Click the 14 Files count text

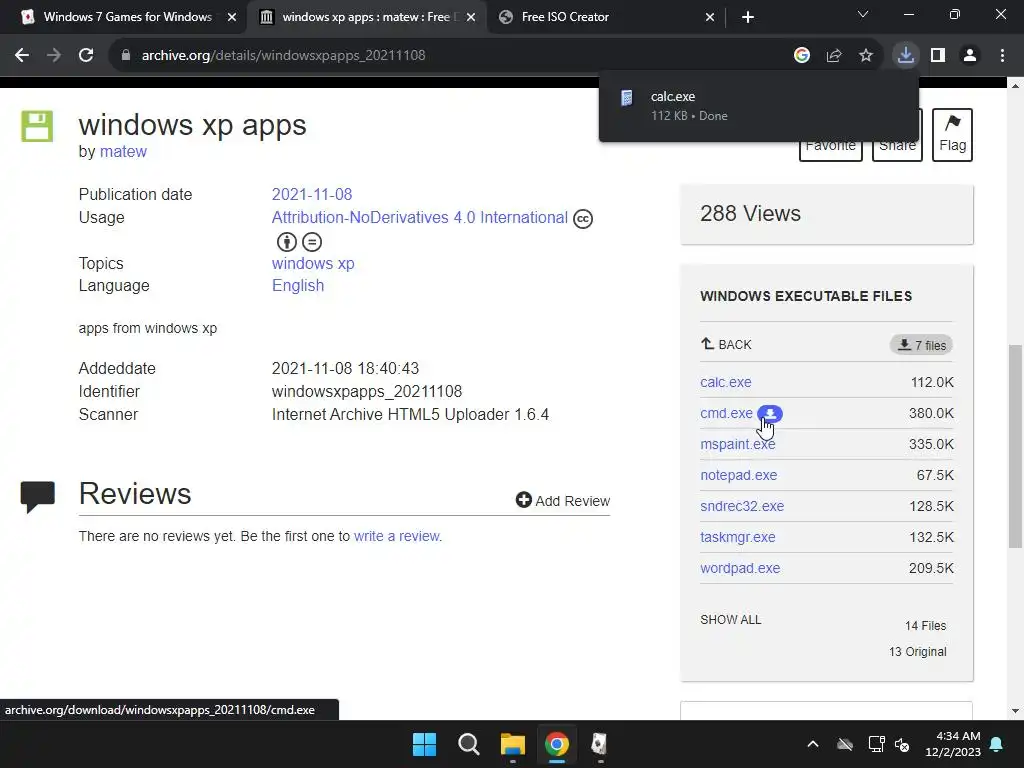point(925,626)
